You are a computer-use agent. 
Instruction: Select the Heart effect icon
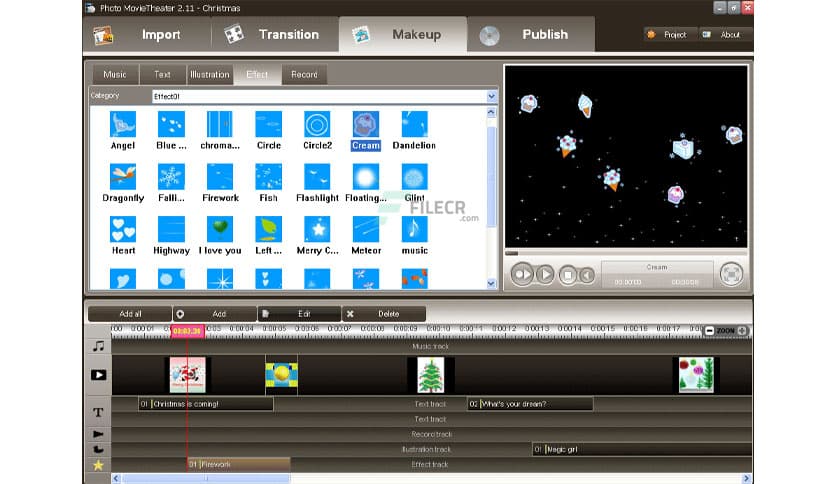122,229
